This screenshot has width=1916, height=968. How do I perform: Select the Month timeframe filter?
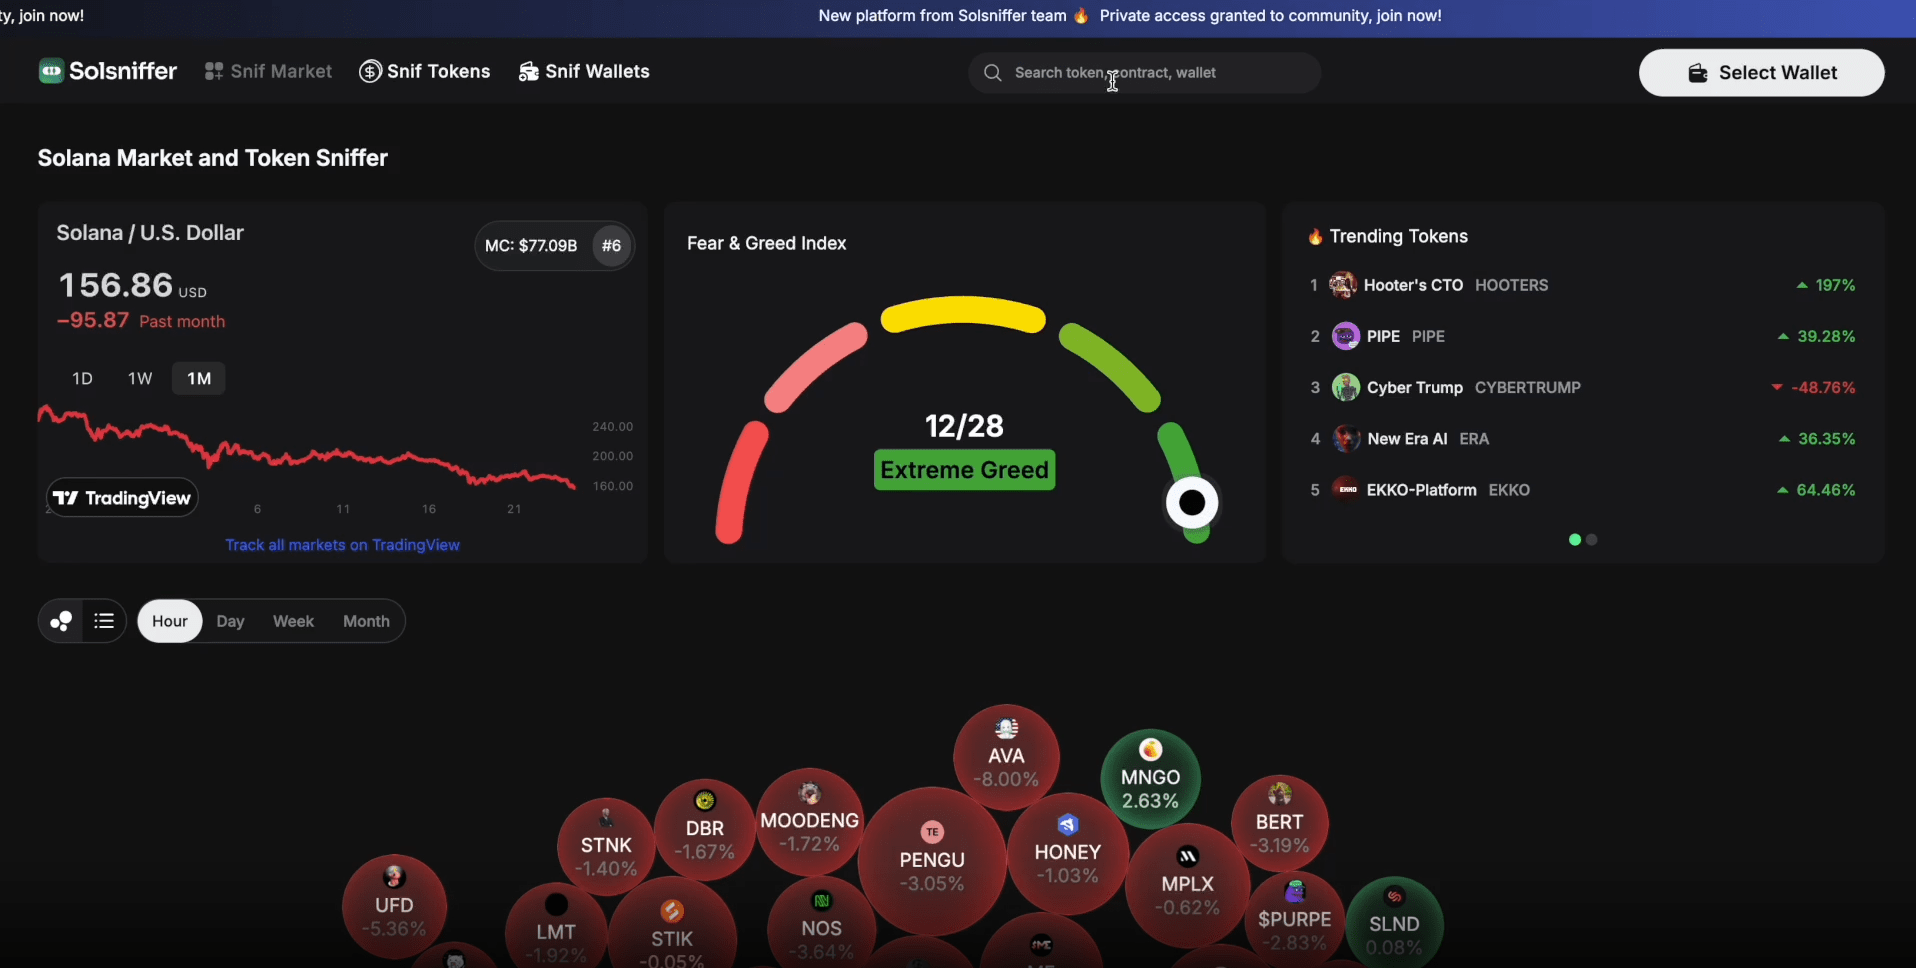click(x=366, y=621)
